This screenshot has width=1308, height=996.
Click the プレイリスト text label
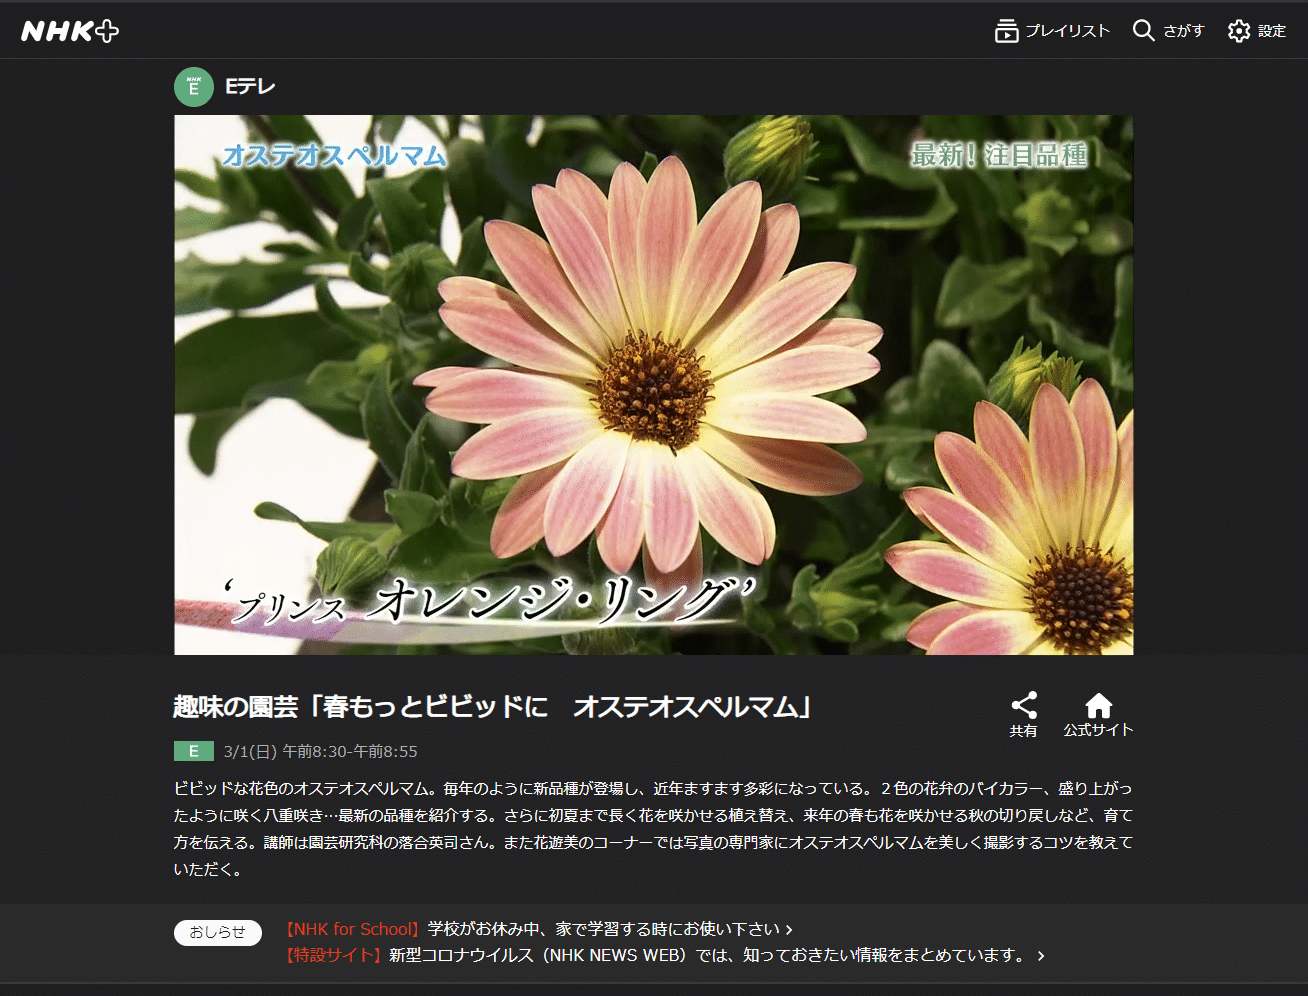1067,31
